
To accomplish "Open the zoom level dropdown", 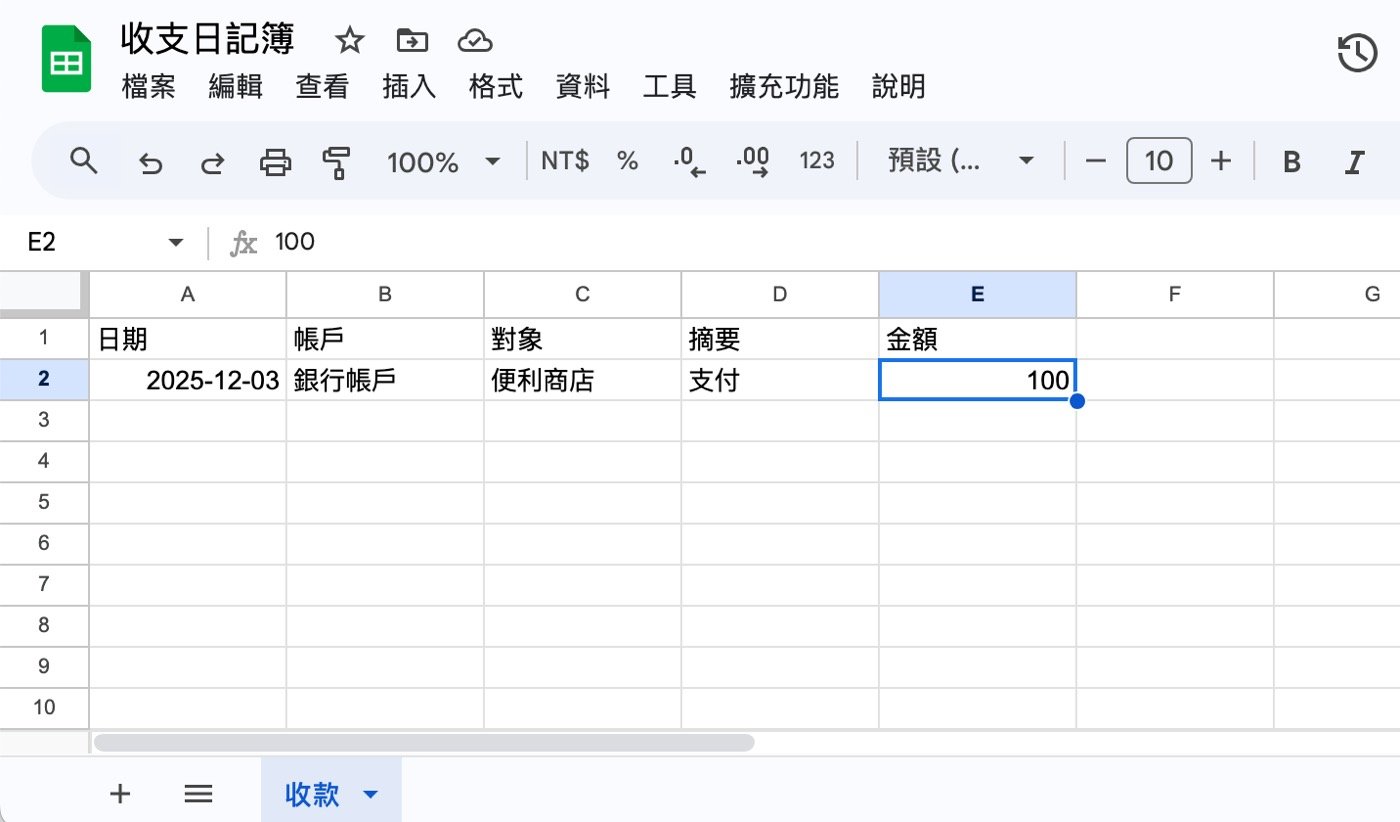I will coord(443,160).
